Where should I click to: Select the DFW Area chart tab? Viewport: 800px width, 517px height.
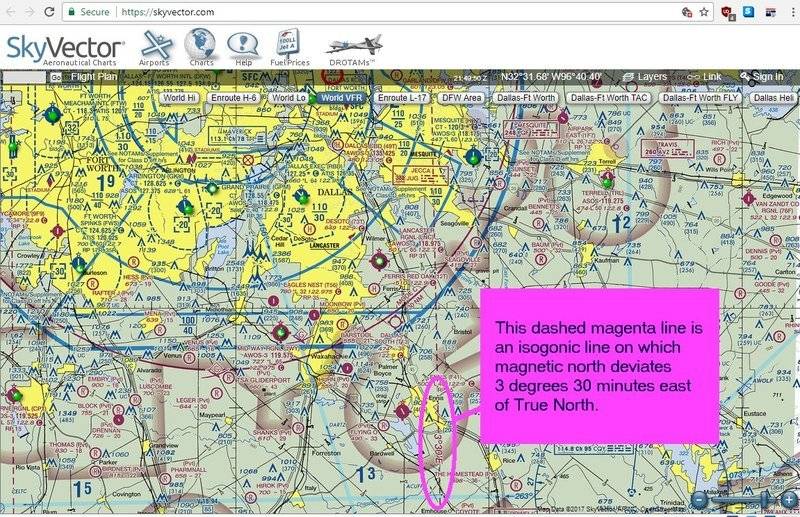coord(461,98)
